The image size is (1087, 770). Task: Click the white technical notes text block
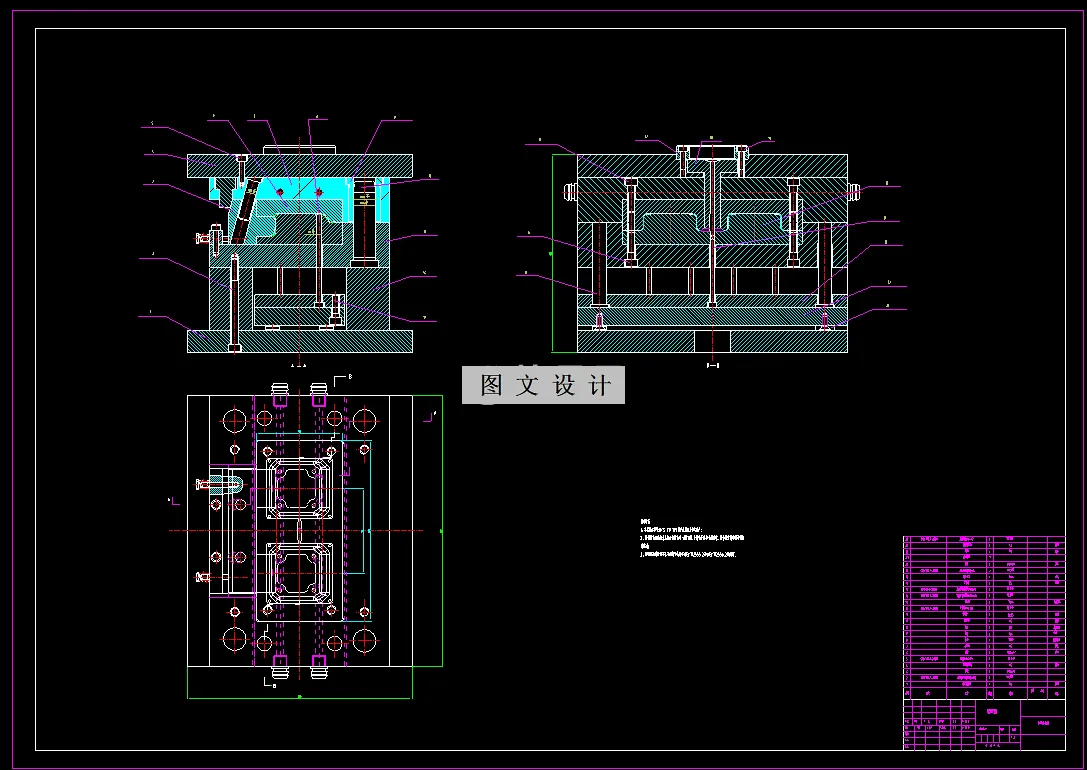(x=692, y=538)
